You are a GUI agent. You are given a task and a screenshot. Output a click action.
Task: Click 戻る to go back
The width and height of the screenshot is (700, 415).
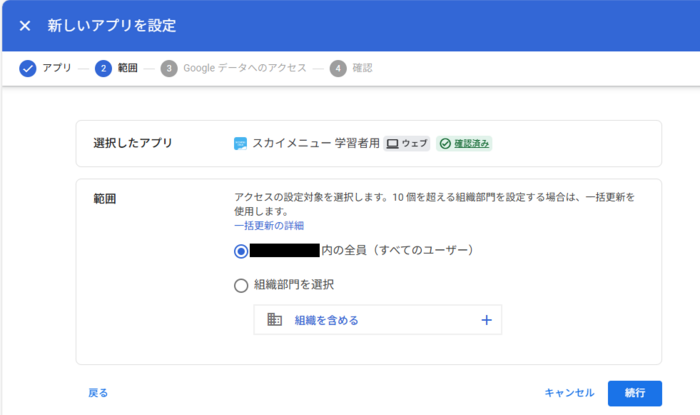pos(98,393)
